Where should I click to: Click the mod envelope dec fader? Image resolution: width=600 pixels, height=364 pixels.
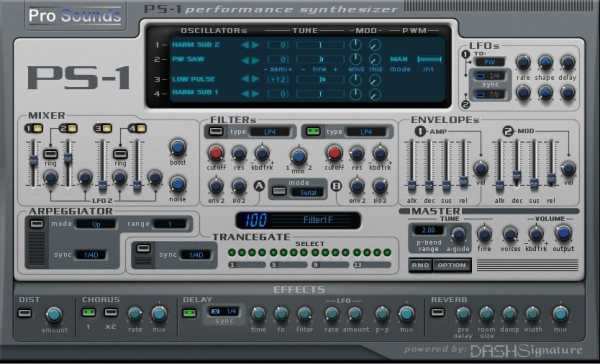(517, 176)
